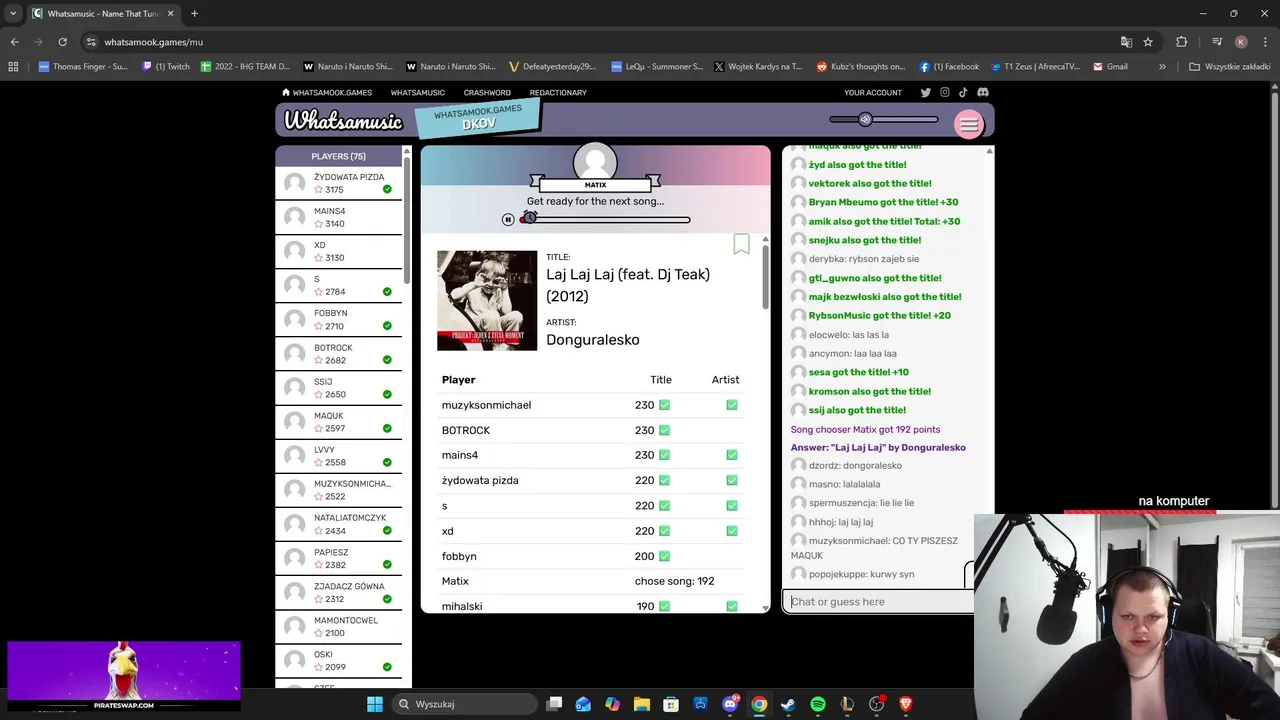Open OBS Studio from the taskbar

tap(876, 704)
